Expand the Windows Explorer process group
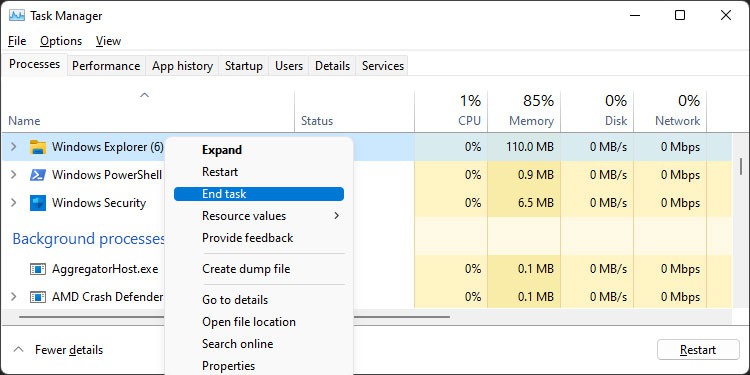The height and width of the screenshot is (375, 750). click(13, 147)
